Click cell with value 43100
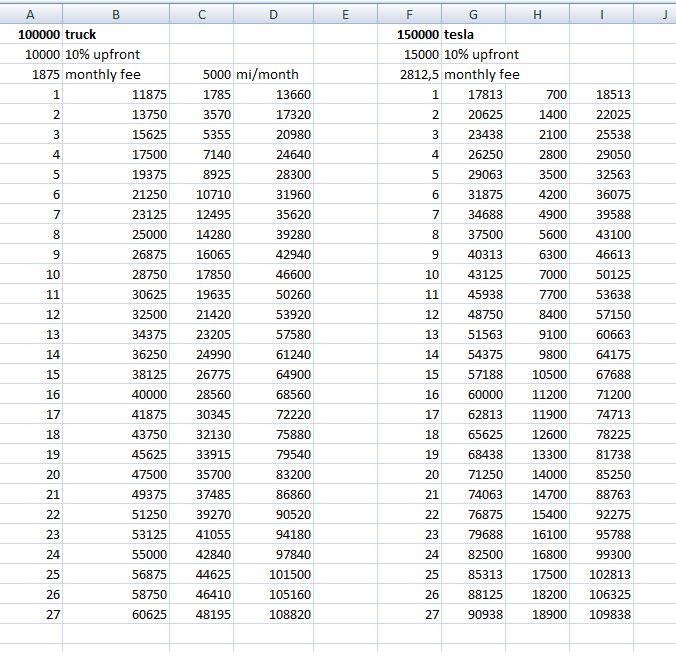The width and height of the screenshot is (676, 652). click(601, 235)
